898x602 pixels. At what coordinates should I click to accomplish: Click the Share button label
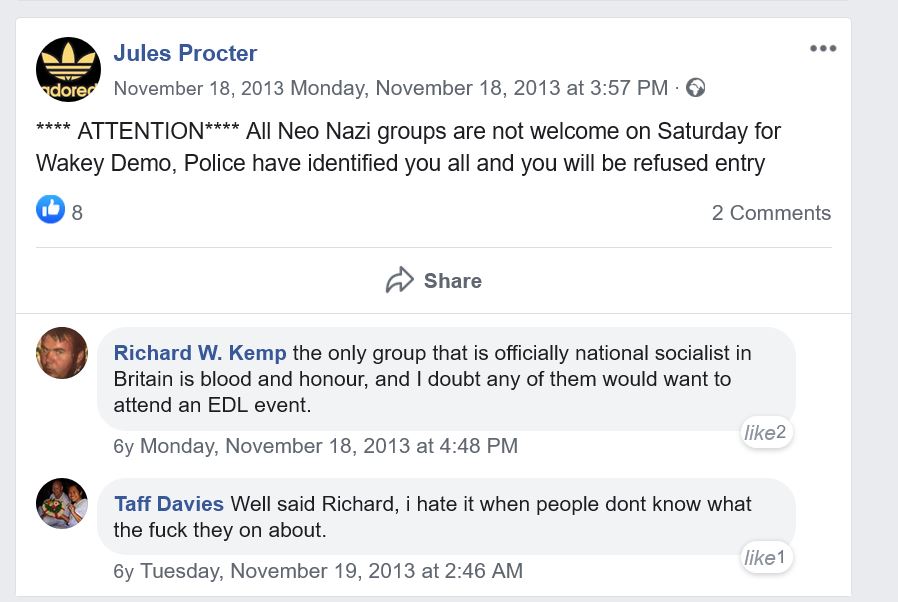[452, 281]
